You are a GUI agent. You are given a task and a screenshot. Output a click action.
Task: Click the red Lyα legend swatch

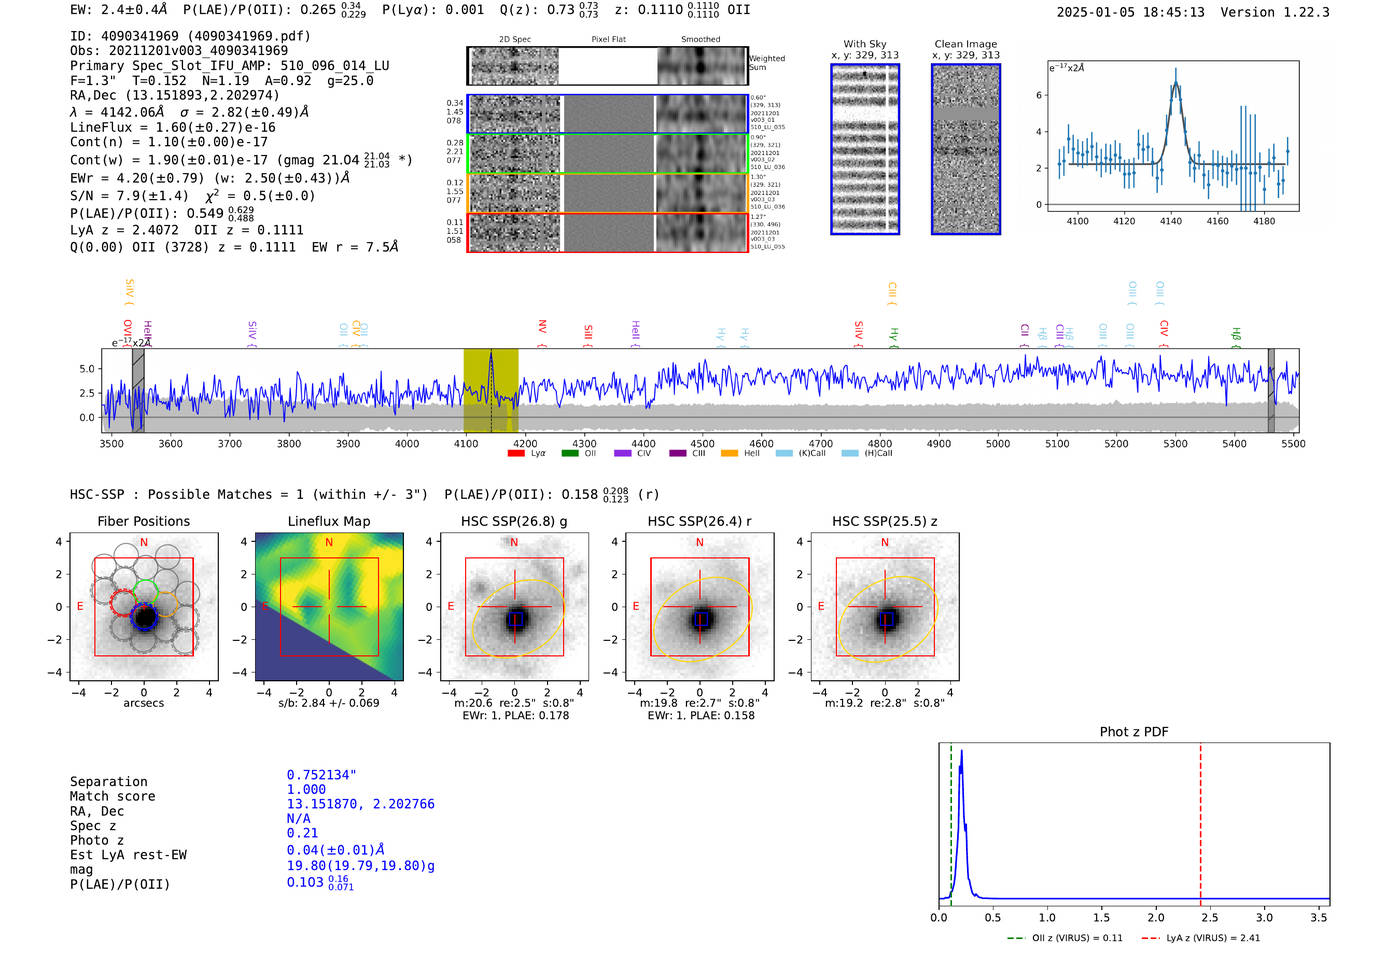516,453
